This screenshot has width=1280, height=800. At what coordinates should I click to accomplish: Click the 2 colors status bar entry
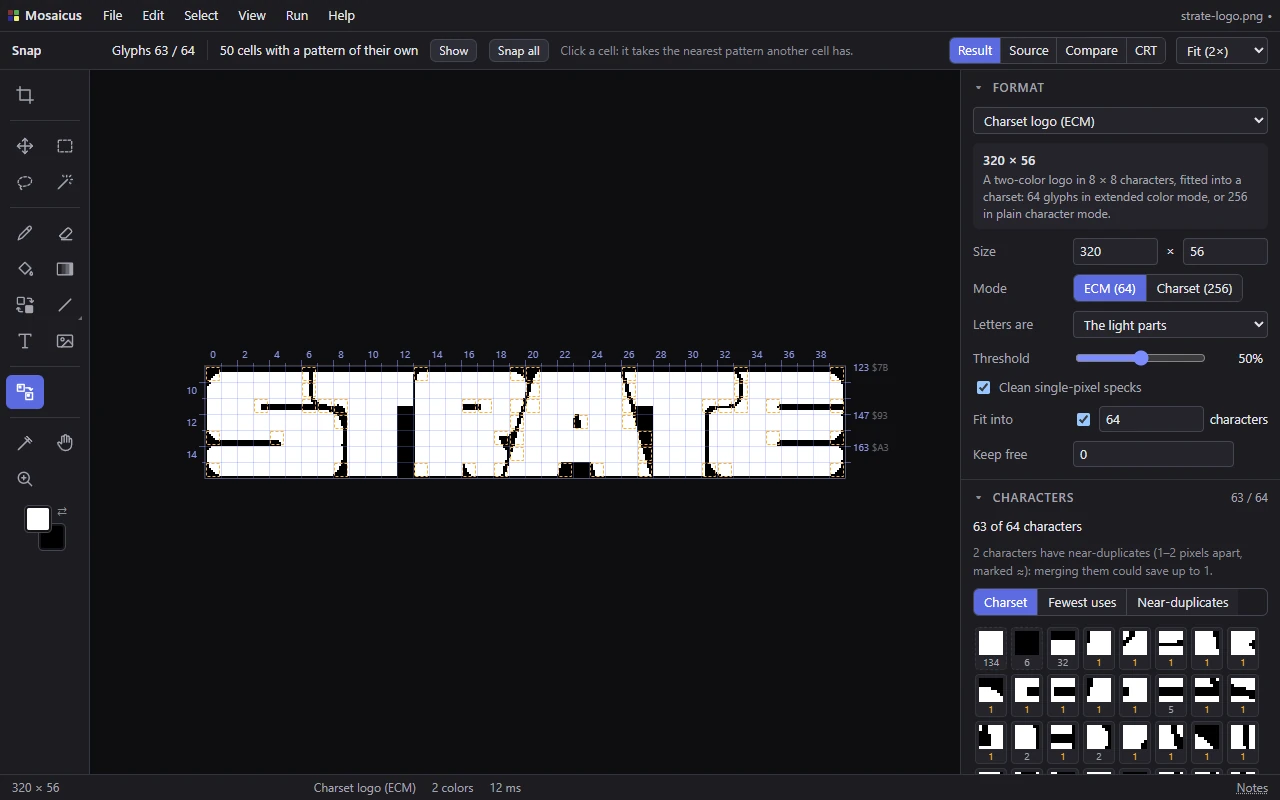(x=453, y=788)
